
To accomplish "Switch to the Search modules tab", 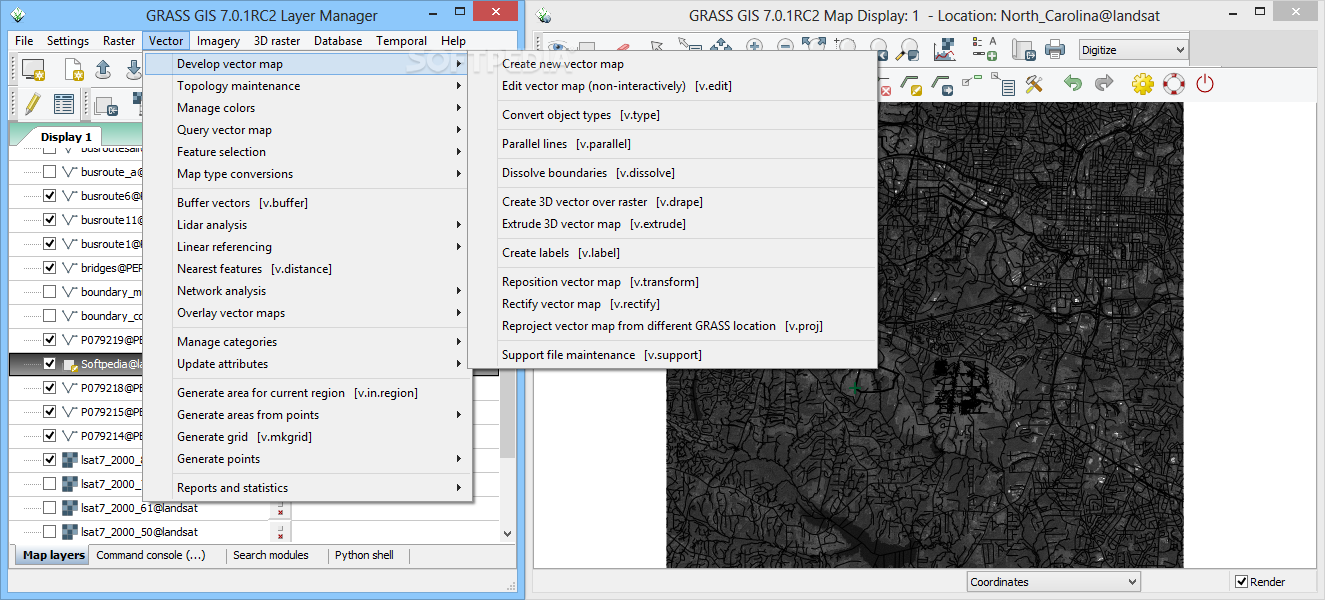I will pos(270,555).
